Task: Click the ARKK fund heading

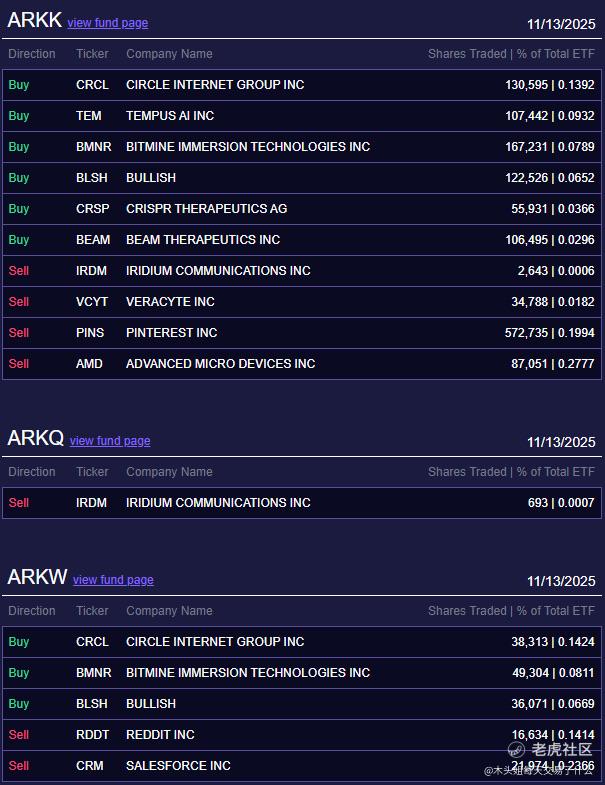Action: 35,21
